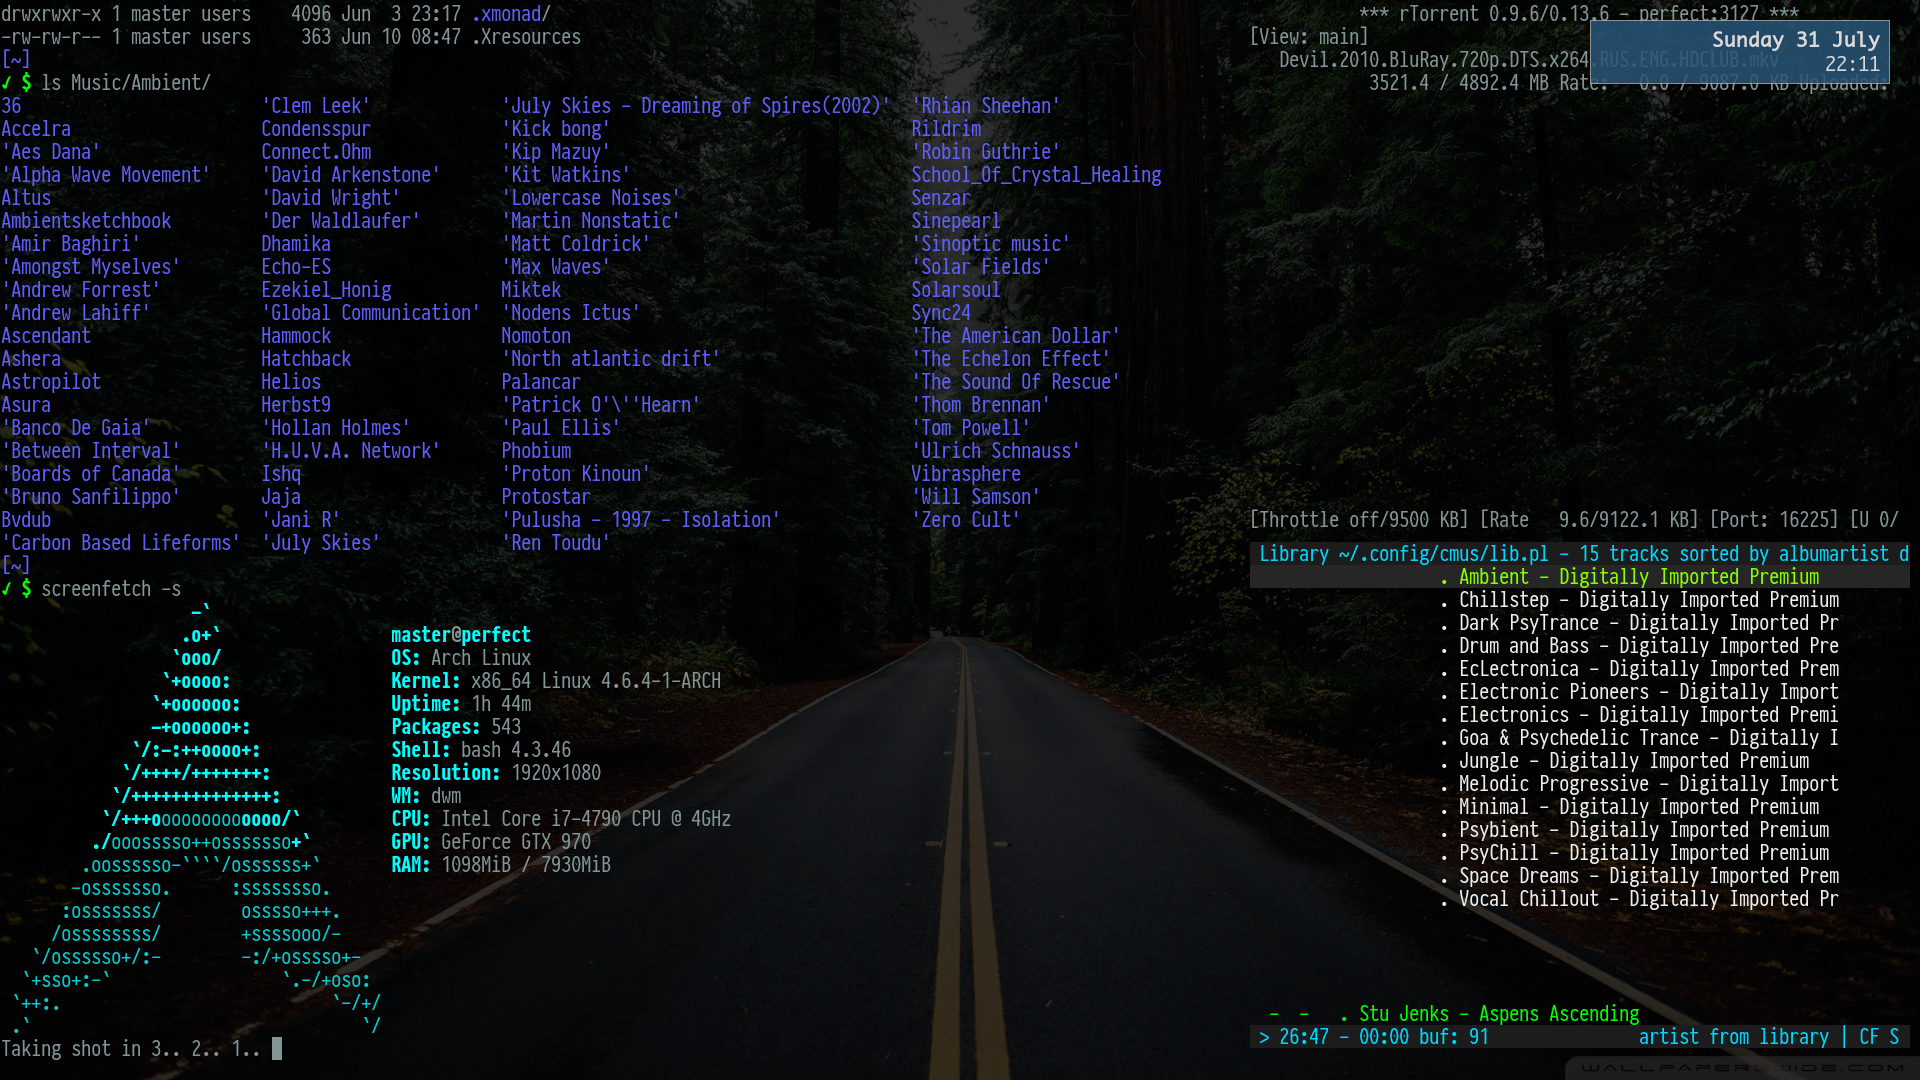Click rTorrent title header line
1920x1080 pixels.
pyautogui.click(x=1579, y=14)
